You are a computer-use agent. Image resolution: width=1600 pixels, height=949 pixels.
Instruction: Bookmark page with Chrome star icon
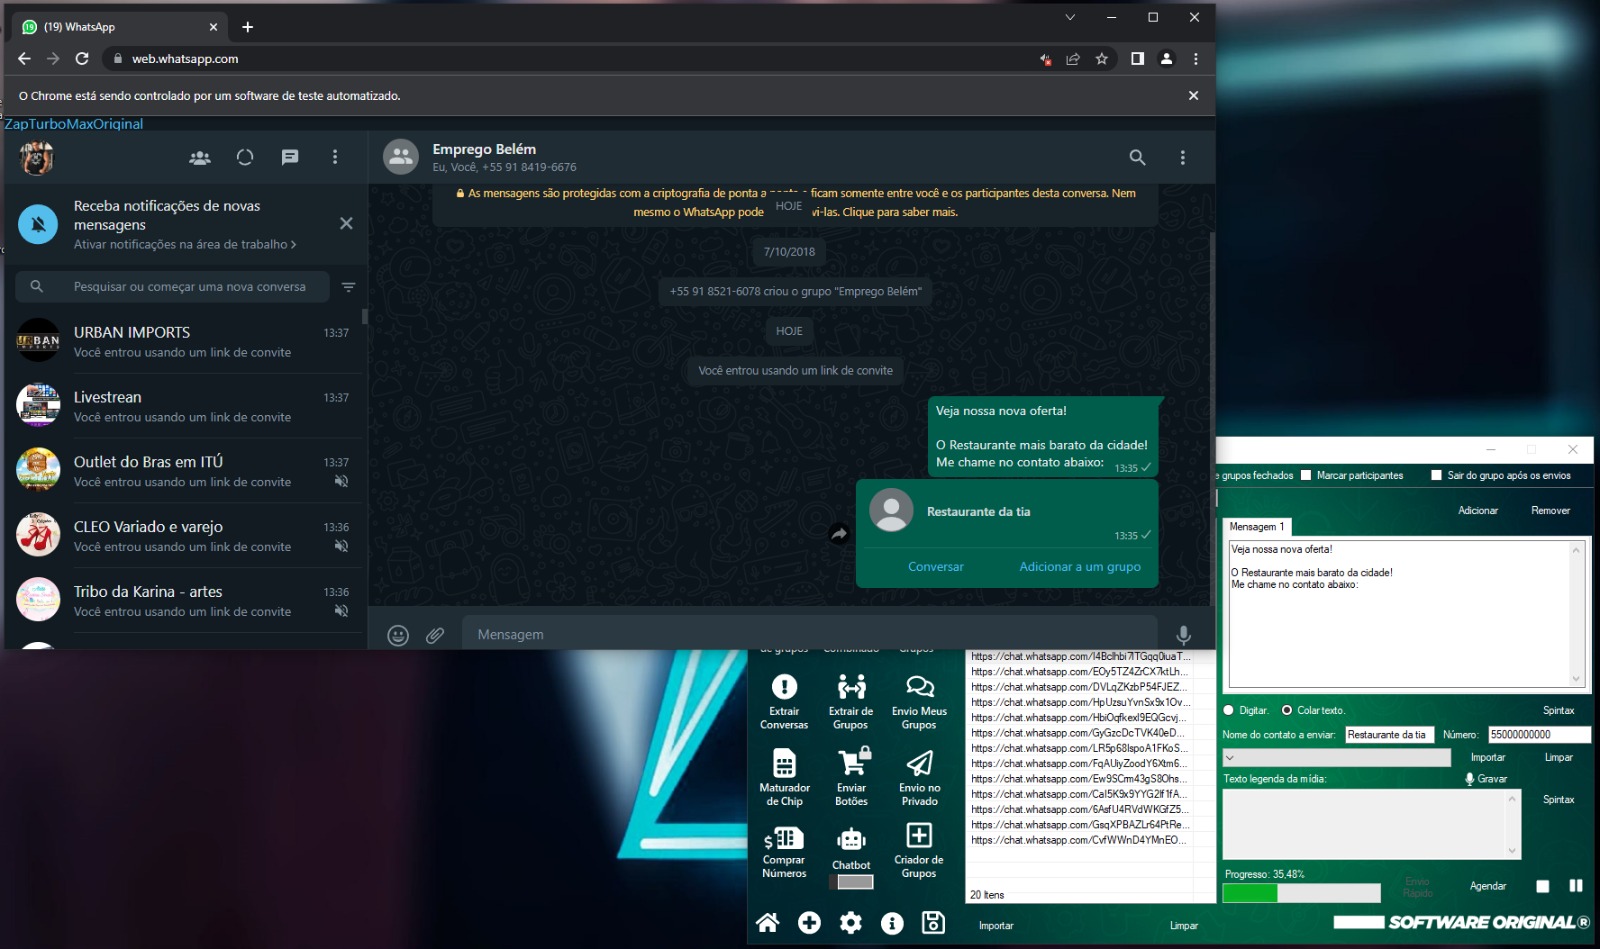click(x=1101, y=59)
